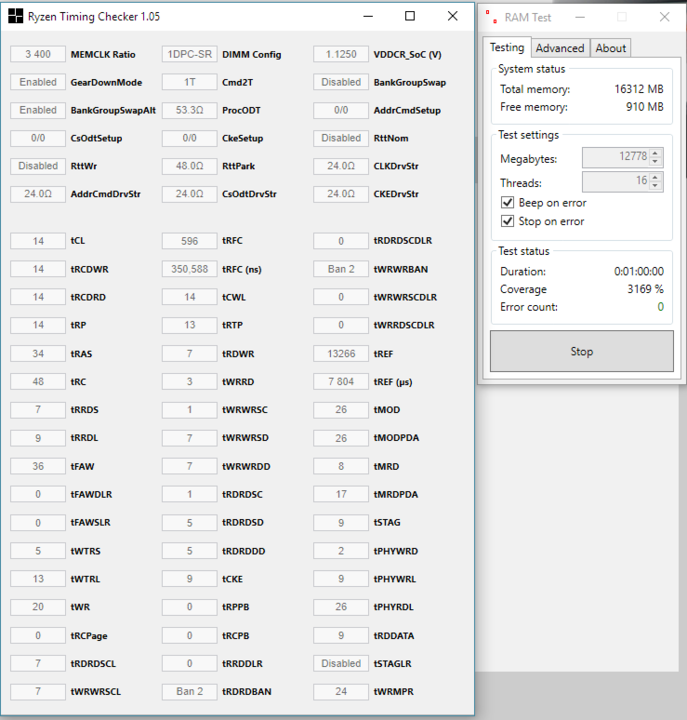Click the tCWL label
Screen dimensions: 687x720
click(x=234, y=297)
